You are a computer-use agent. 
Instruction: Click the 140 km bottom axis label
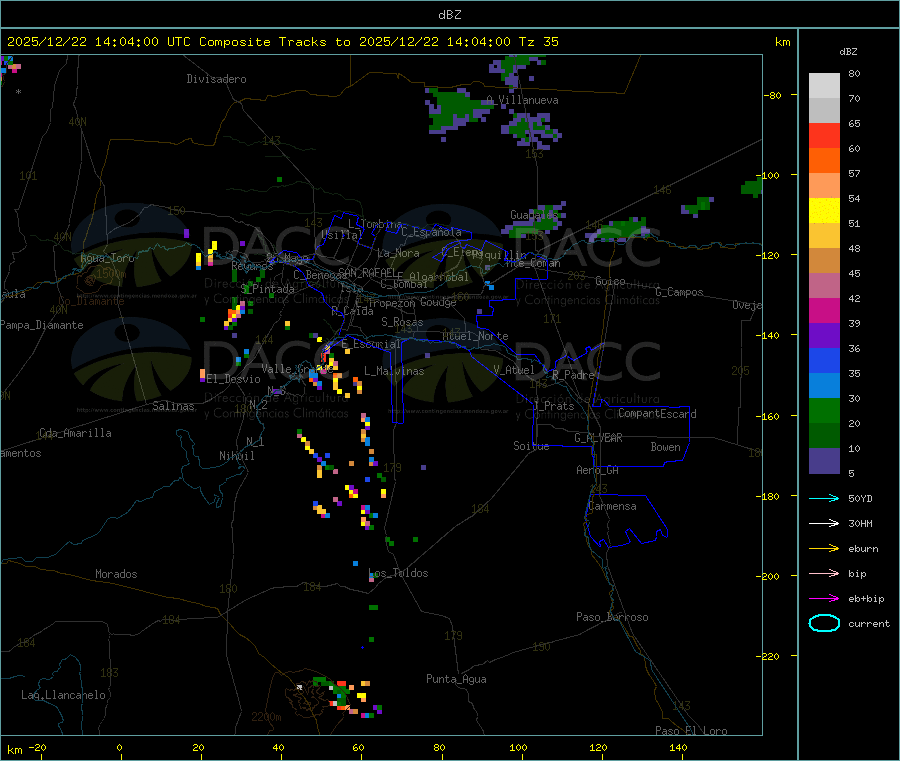tap(678, 747)
